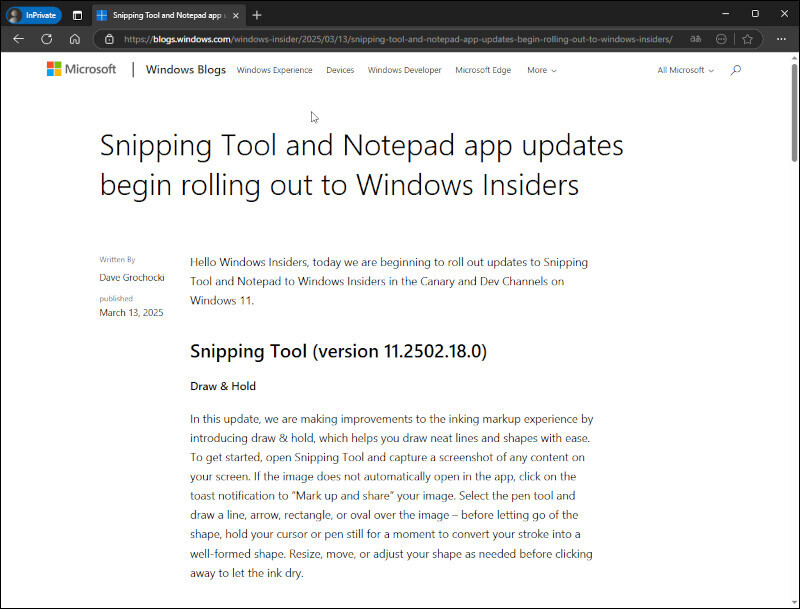The height and width of the screenshot is (609, 800).
Task: Click the InPrivate profile button
Action: (x=34, y=15)
